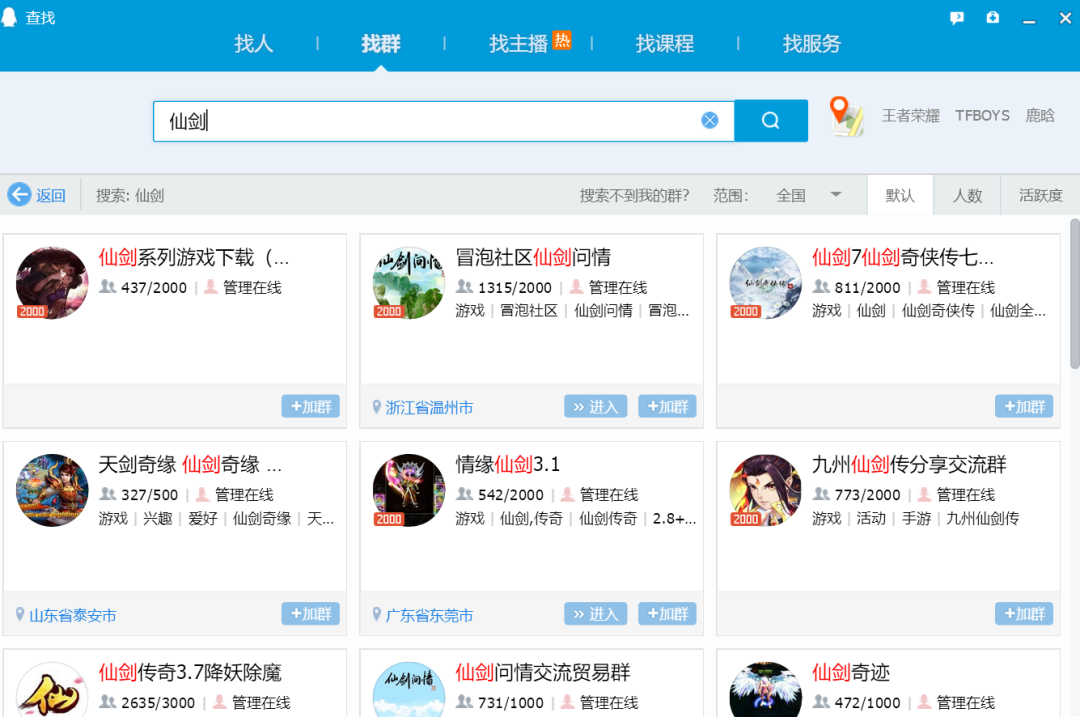Image resolution: width=1080 pixels, height=717 pixels.
Task: Open avatar of 仙剑7仙剑奇侠传七 group
Action: [766, 282]
